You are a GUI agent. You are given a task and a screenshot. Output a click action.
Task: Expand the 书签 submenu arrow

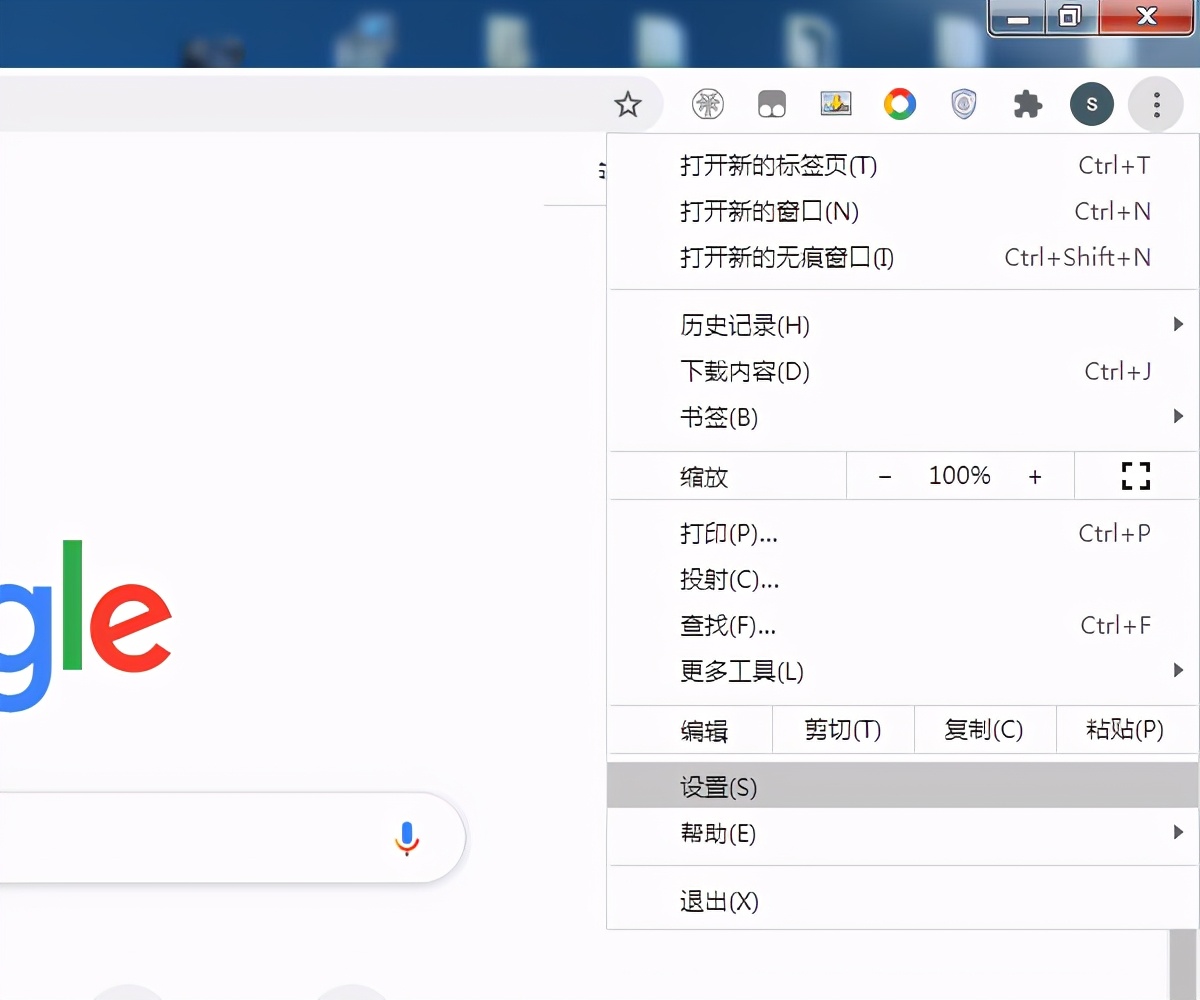[x=1180, y=417]
